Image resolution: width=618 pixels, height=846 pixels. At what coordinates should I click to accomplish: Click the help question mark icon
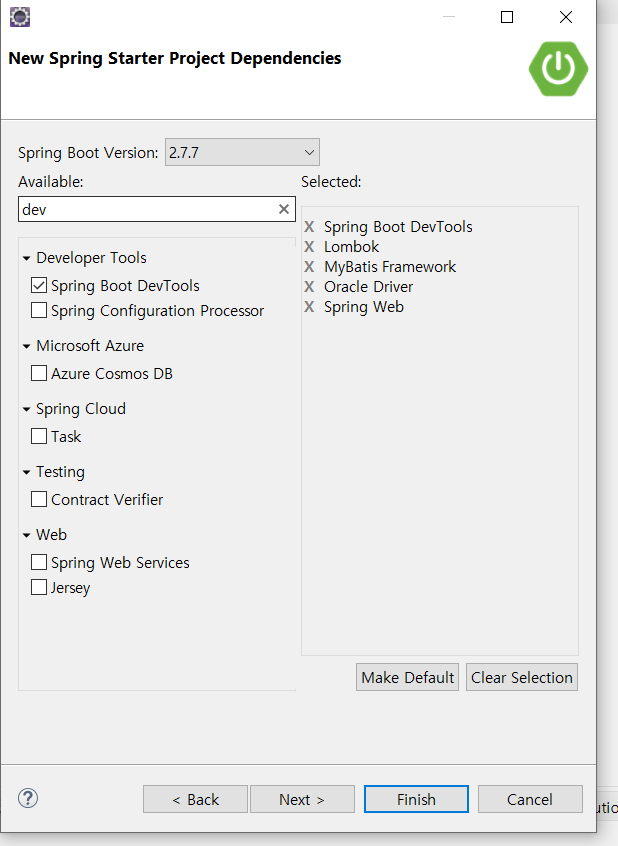28,798
